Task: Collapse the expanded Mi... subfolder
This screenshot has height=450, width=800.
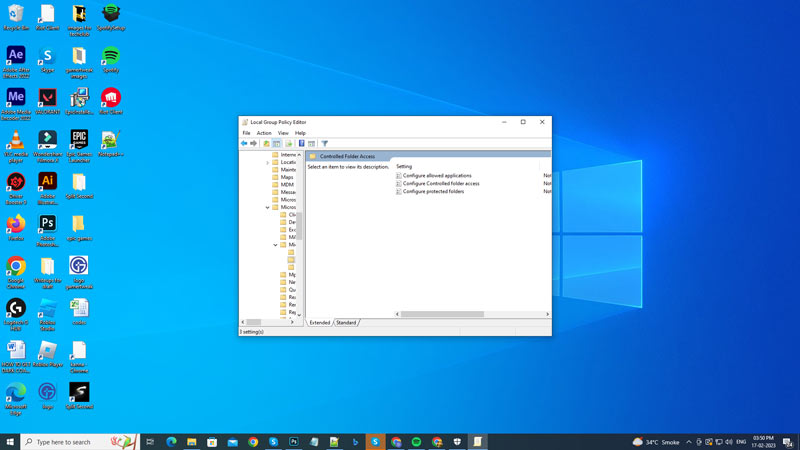Action: [x=275, y=245]
